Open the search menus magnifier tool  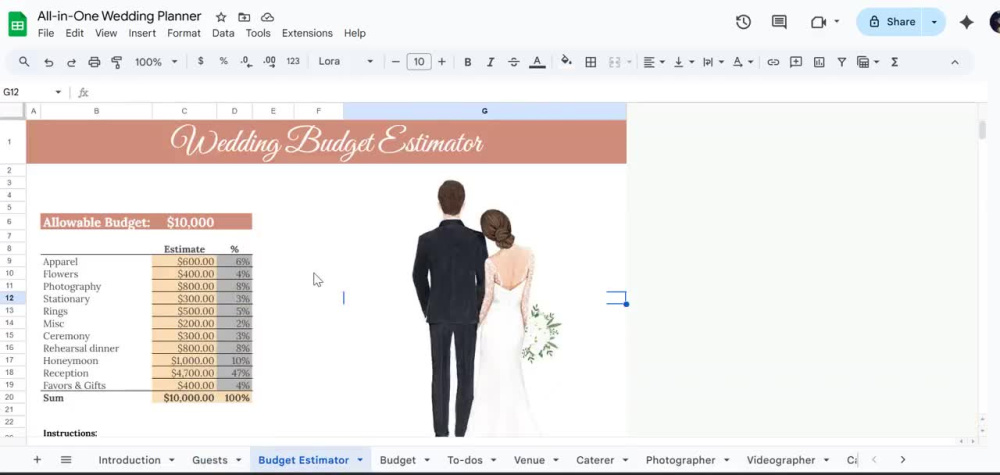click(x=24, y=62)
